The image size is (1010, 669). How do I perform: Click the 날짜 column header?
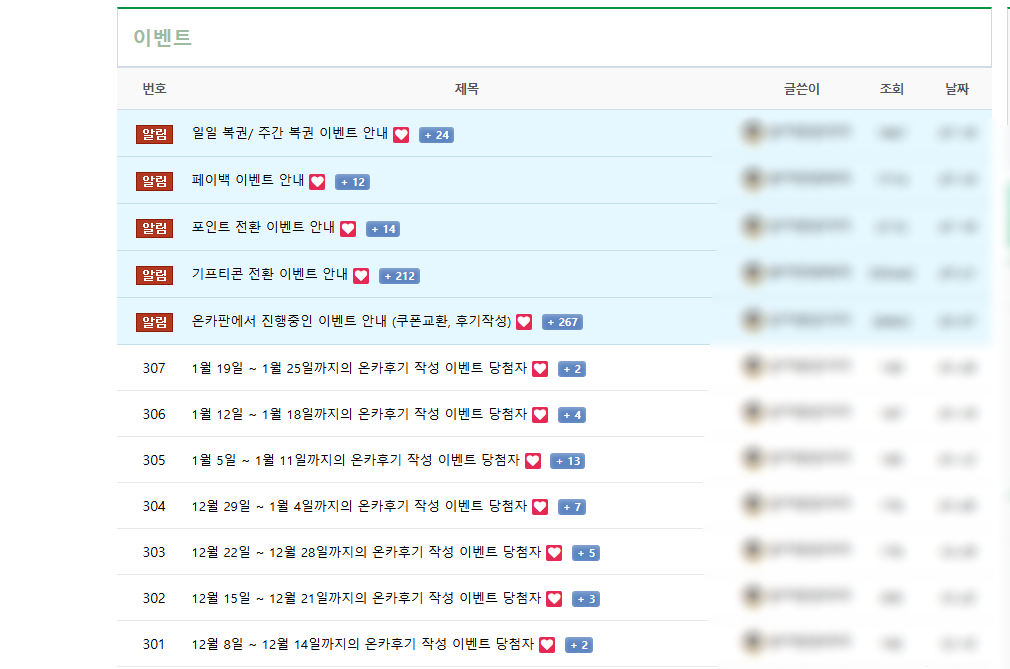pos(956,89)
